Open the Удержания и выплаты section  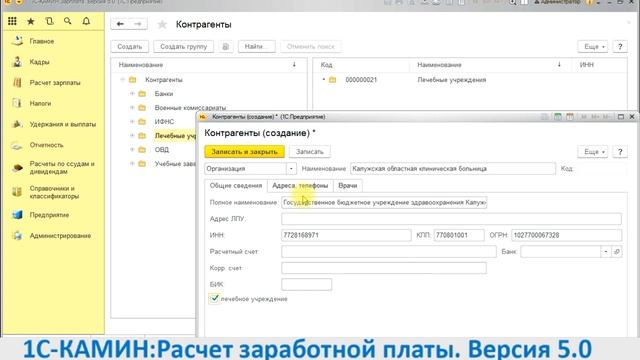tap(62, 124)
